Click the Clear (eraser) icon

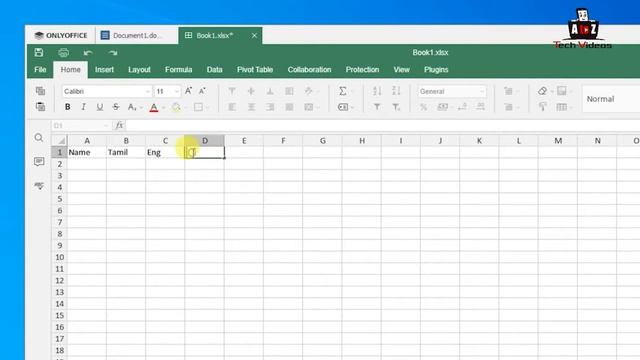[542, 91]
